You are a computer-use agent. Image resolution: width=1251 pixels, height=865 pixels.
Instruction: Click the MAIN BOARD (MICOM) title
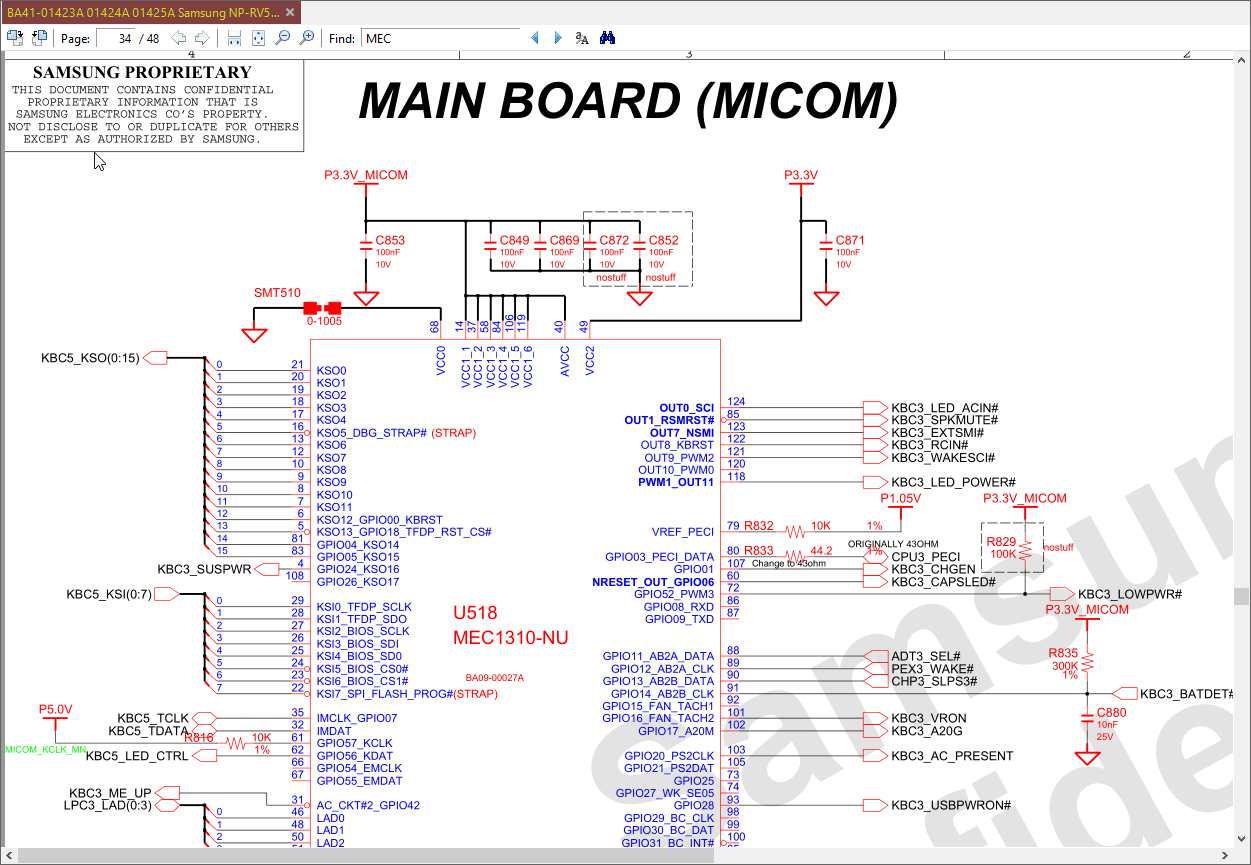tap(628, 101)
